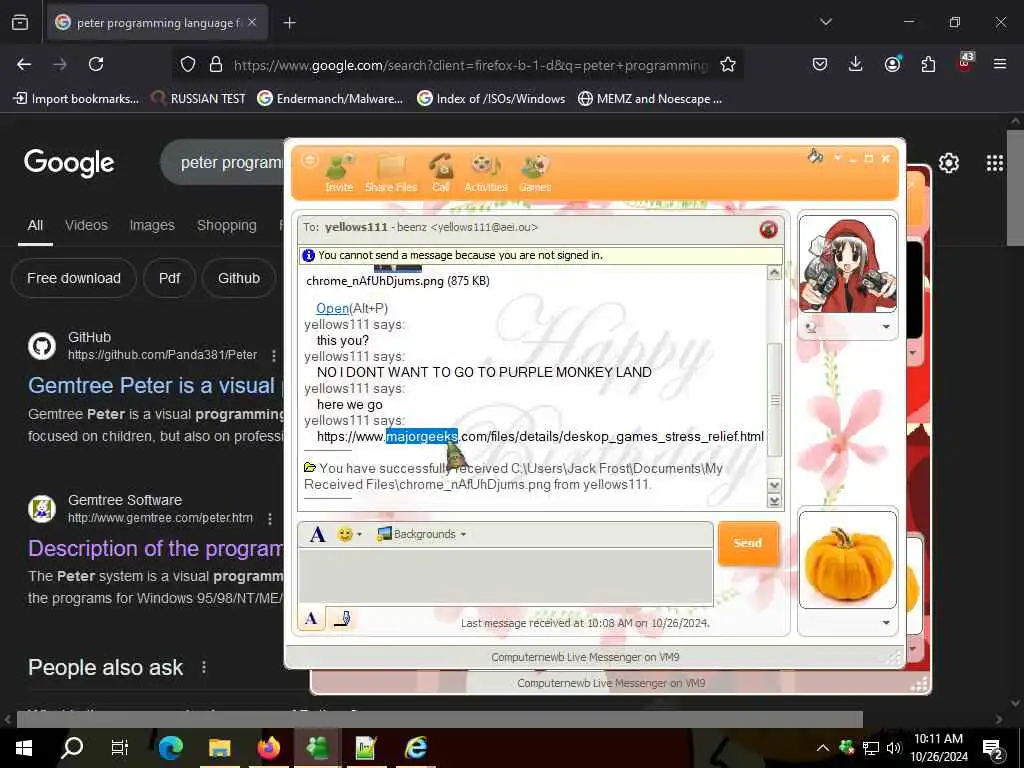Open Activities in the Messenger toolbar
The width and height of the screenshot is (1024, 768).
pyautogui.click(x=485, y=172)
